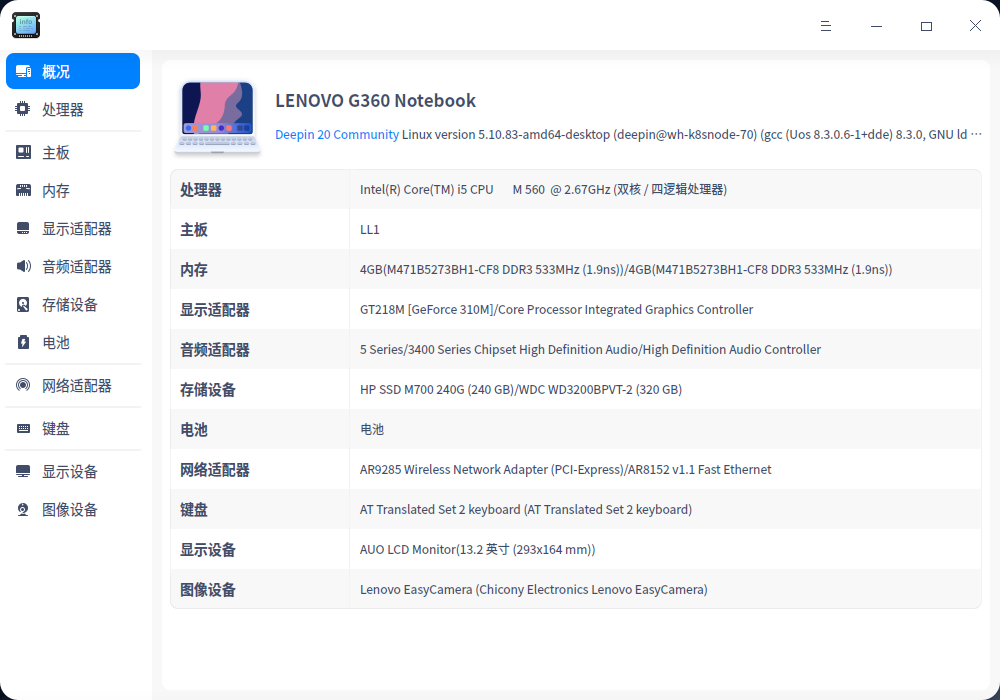Viewport: 1000px width, 700px height.
Task: Click the laptop preview thumbnail
Action: point(217,115)
